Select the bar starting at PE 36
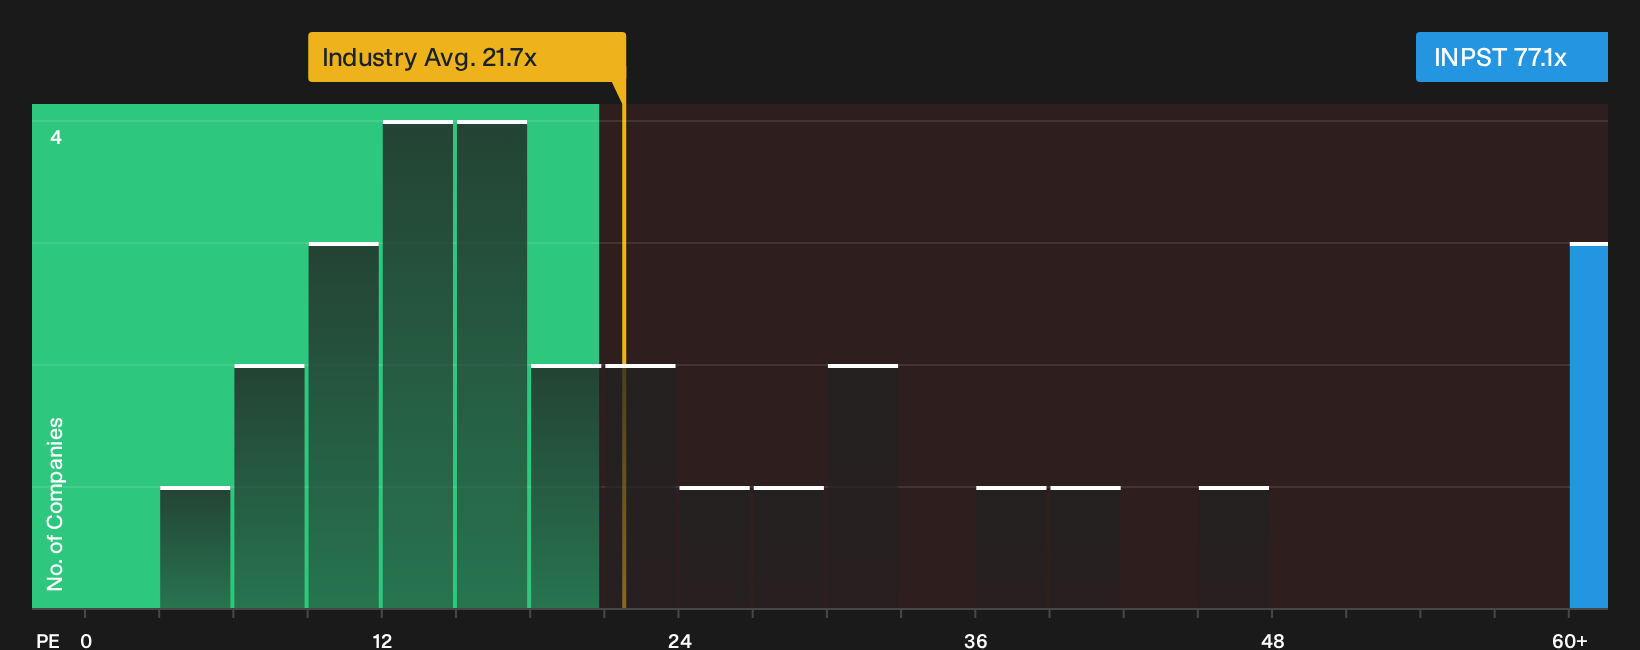Image resolution: width=1640 pixels, height=650 pixels. pyautogui.click(x=1011, y=547)
